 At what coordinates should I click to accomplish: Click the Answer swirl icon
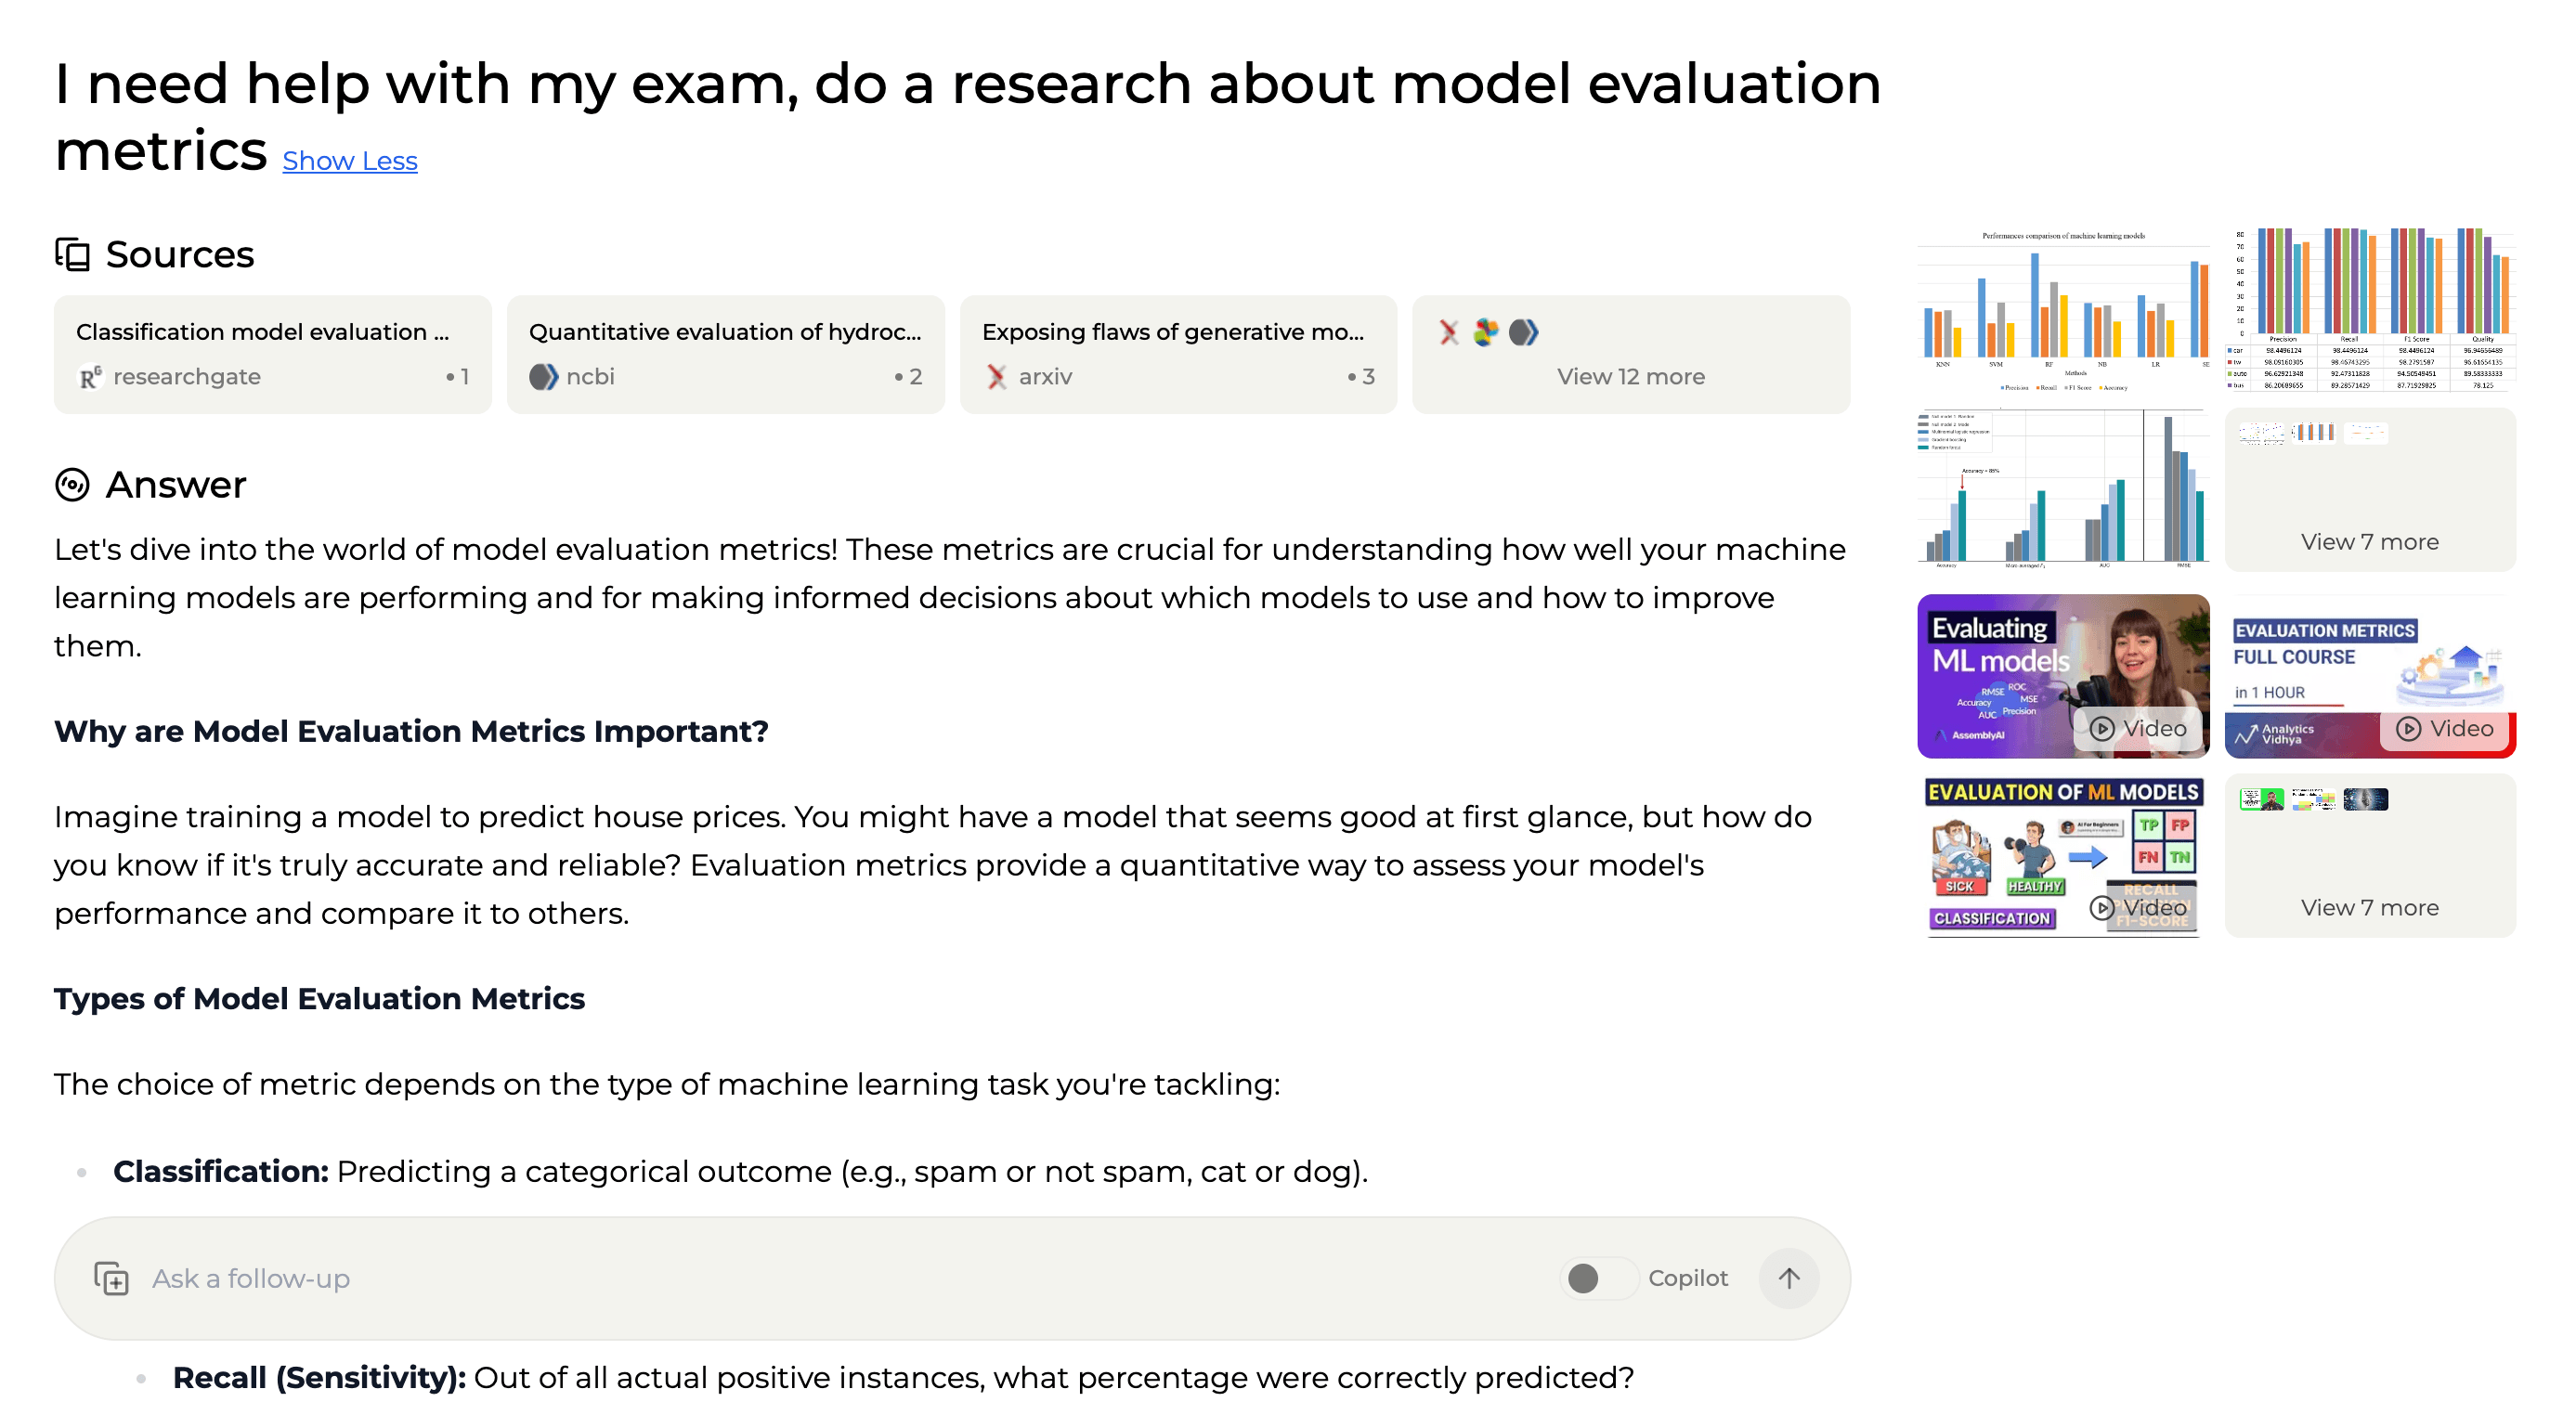pyautogui.click(x=72, y=485)
